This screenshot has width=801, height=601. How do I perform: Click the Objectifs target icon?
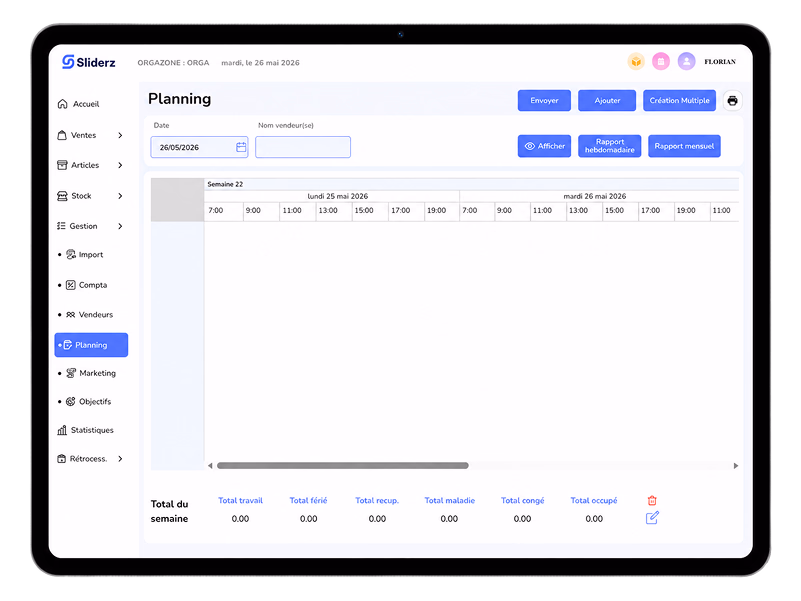coord(70,401)
